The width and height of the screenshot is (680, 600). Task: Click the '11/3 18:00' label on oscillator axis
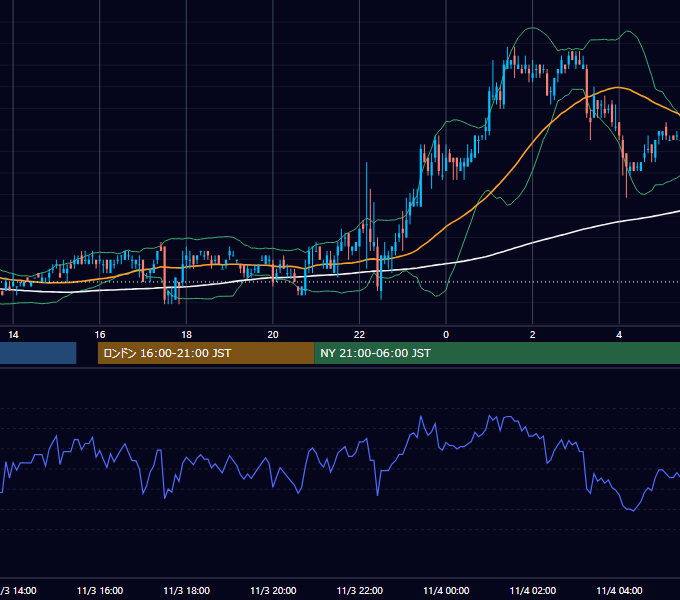click(x=186, y=591)
